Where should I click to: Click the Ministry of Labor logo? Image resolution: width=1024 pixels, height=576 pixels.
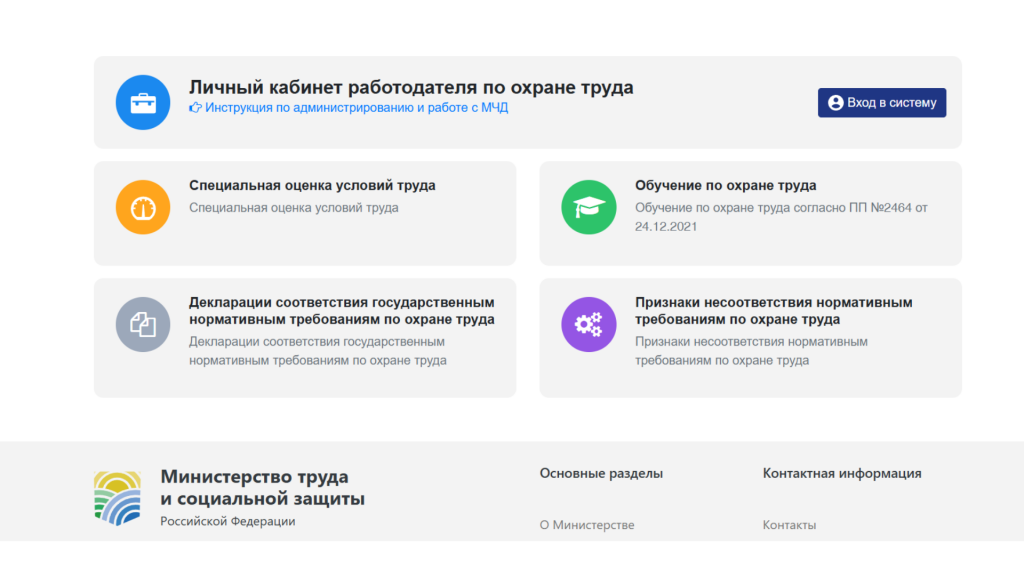(x=118, y=498)
